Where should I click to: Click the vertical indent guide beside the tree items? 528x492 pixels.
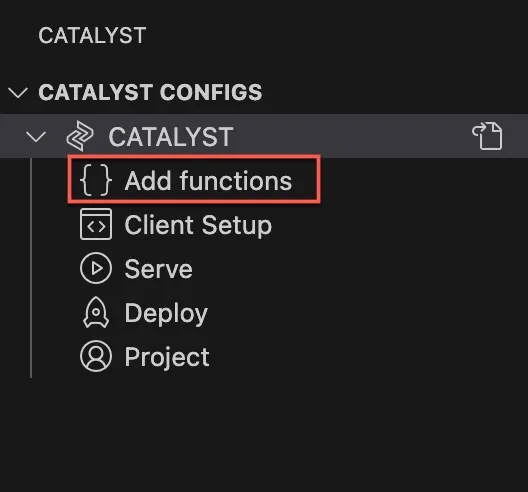click(x=31, y=268)
